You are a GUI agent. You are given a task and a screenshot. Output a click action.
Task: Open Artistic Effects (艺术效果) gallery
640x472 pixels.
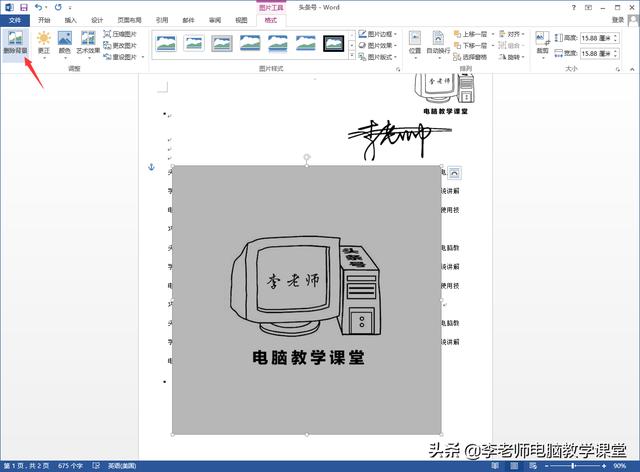tap(88, 43)
